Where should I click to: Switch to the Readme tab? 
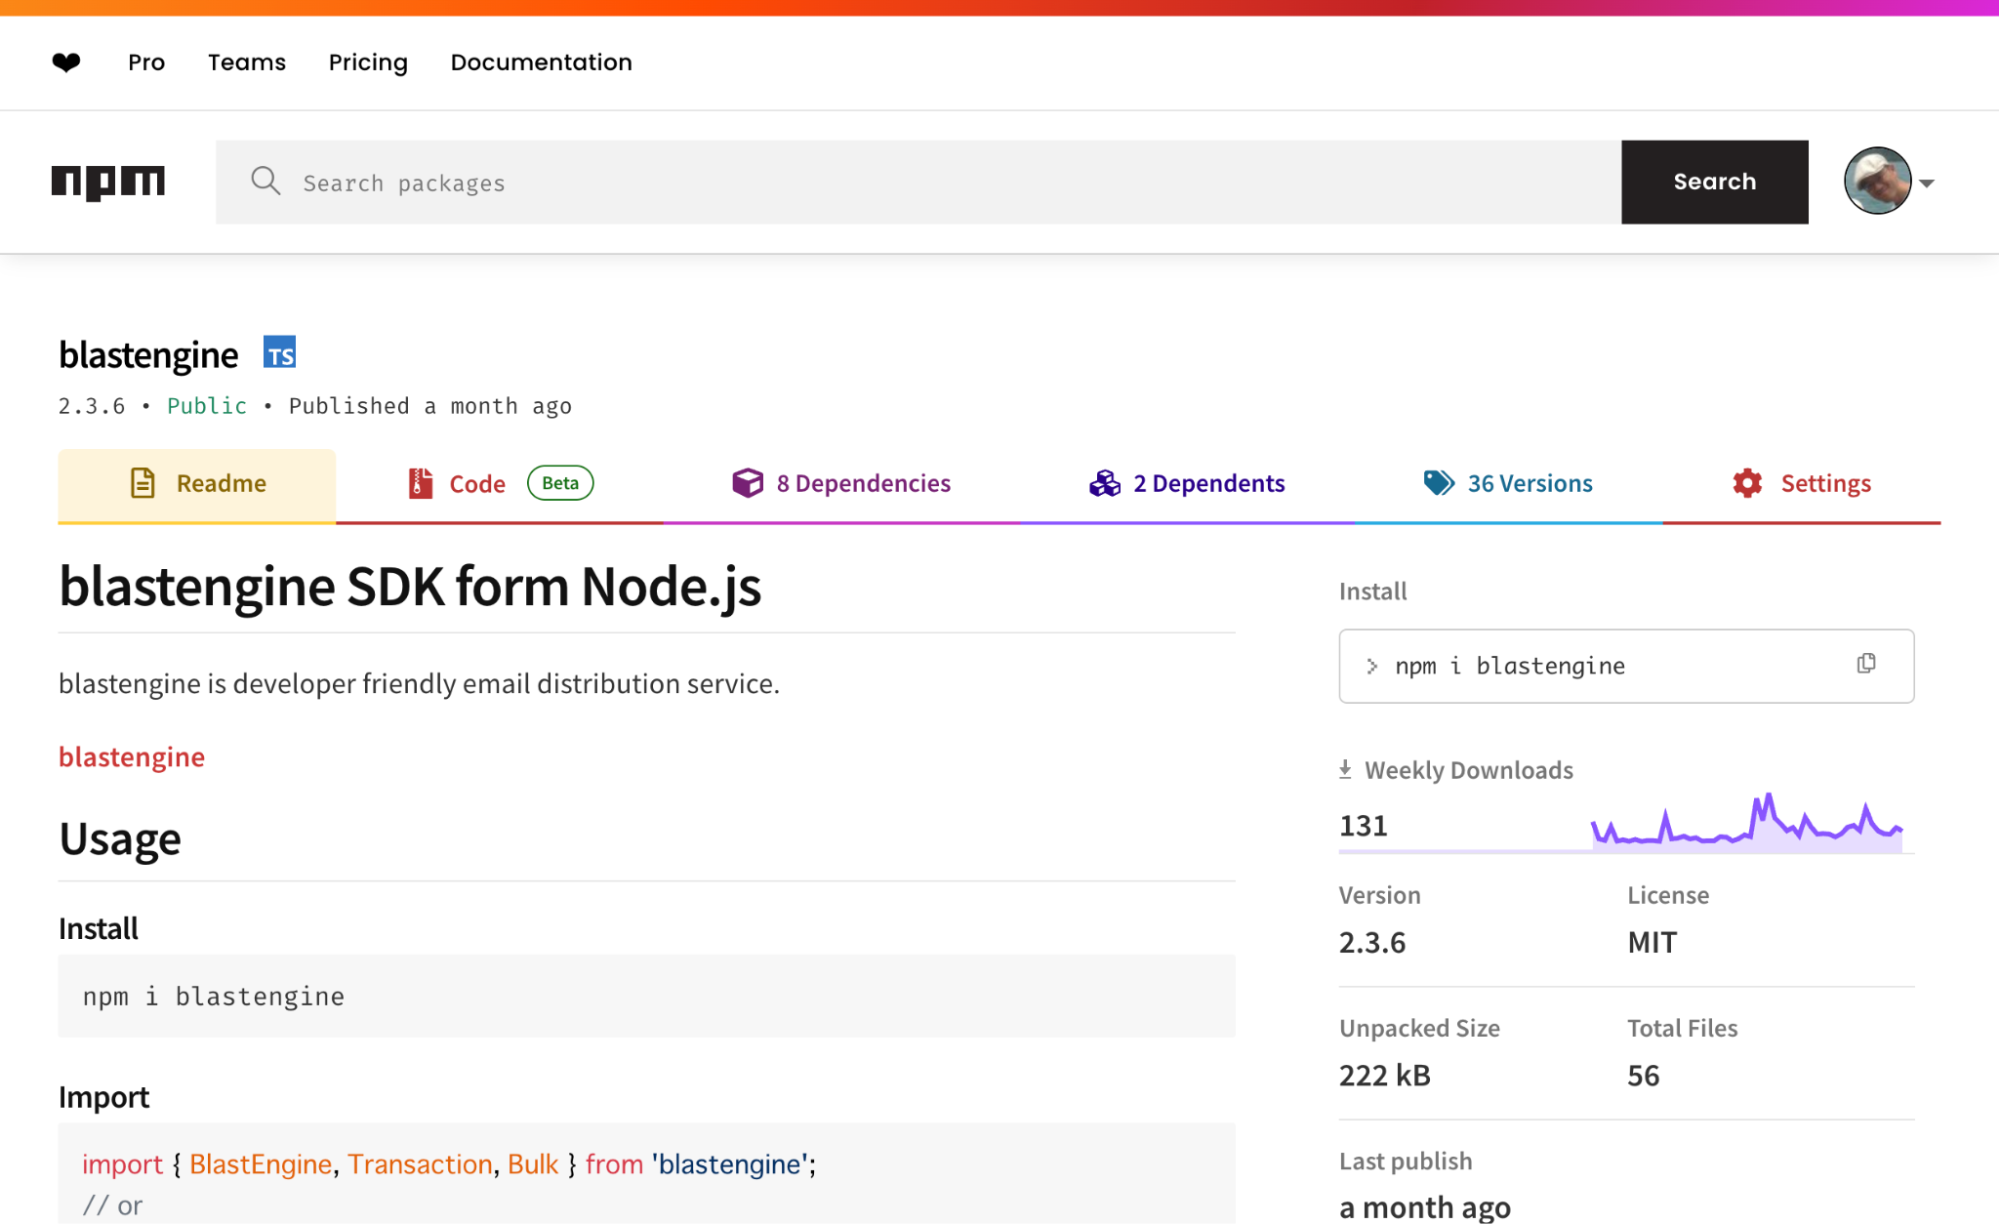(197, 485)
